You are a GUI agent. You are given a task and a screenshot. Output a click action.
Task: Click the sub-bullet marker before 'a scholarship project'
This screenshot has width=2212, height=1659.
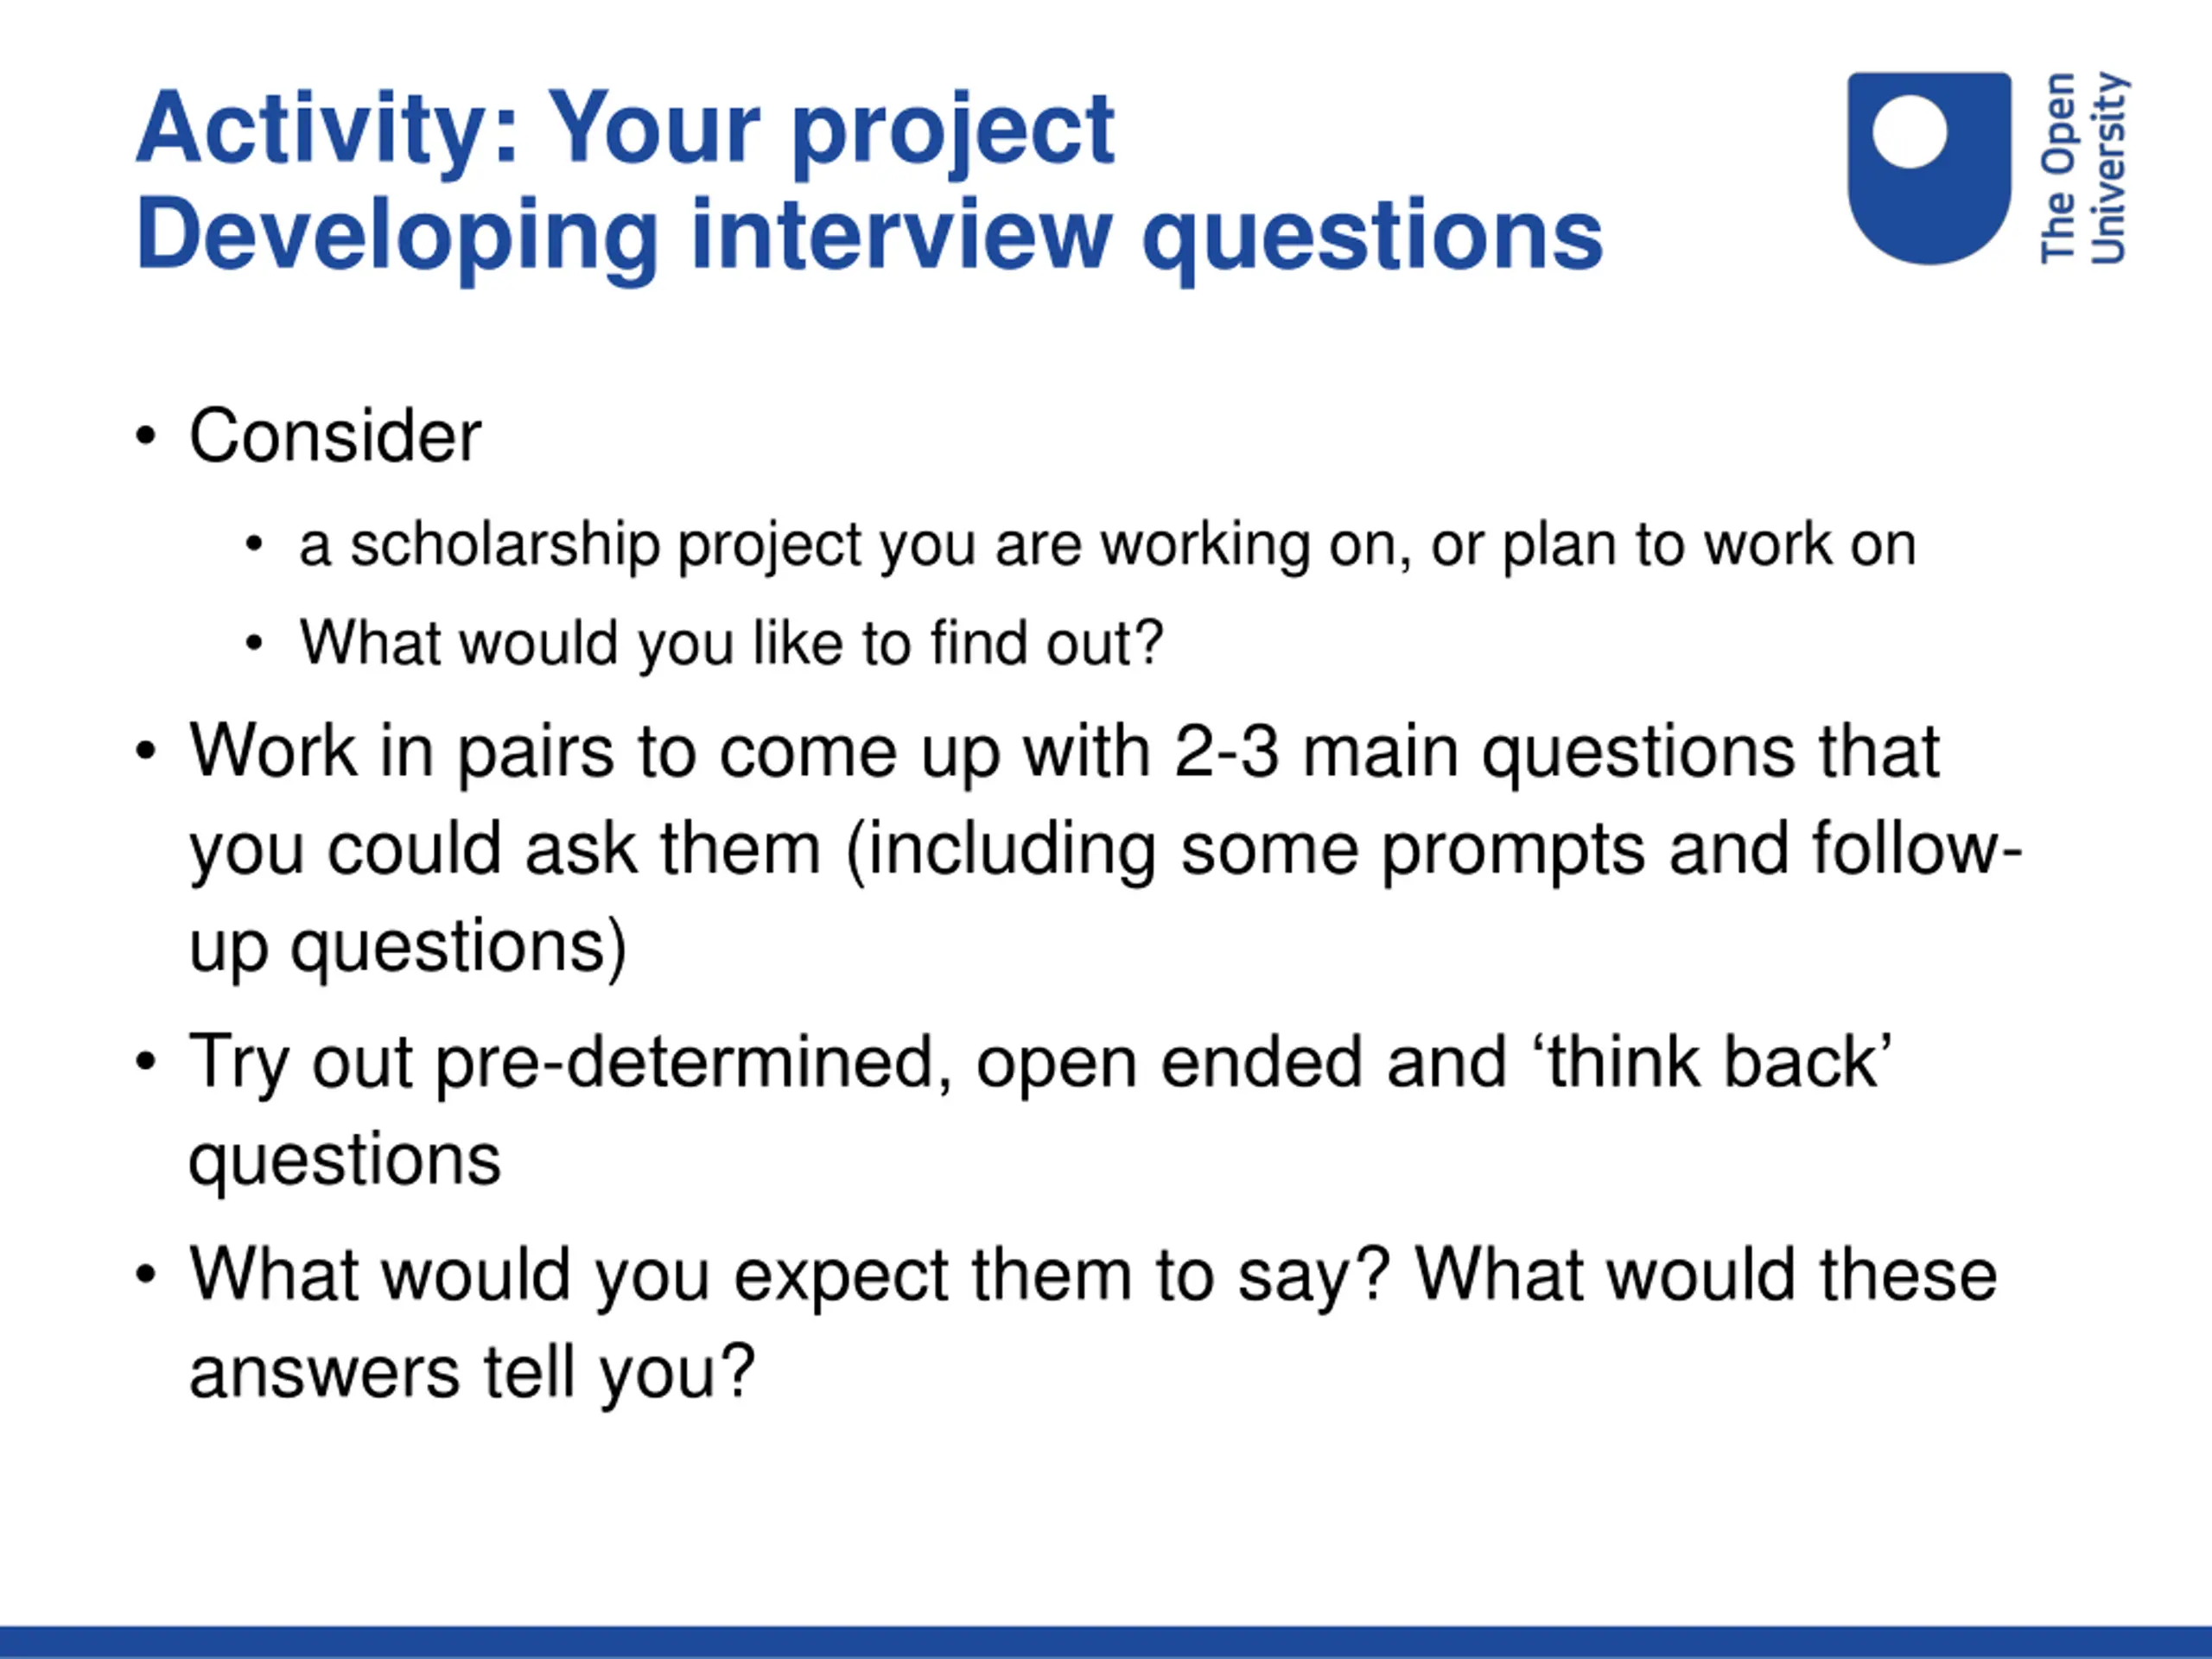coord(254,545)
